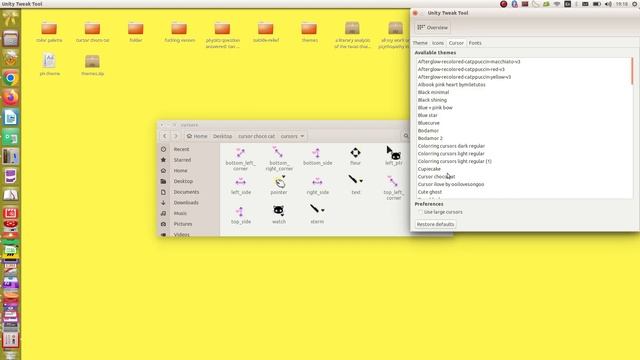Select the fleur cursor file
The width and height of the screenshot is (640, 360).
pyautogui.click(x=355, y=156)
